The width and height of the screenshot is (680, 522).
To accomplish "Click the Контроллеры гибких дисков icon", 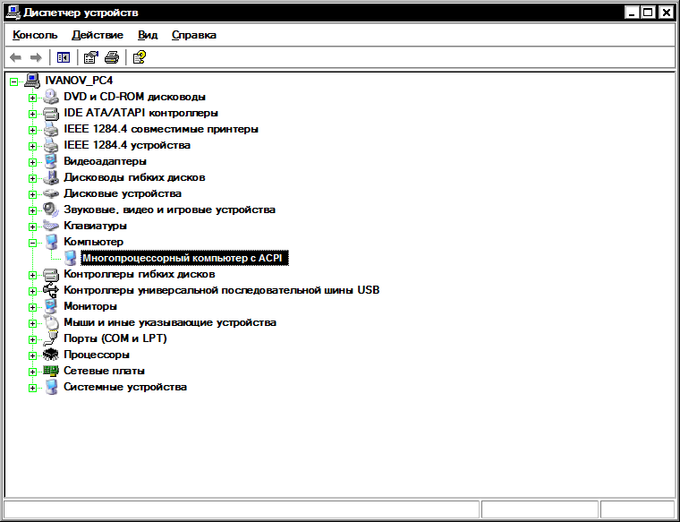I will [51, 274].
